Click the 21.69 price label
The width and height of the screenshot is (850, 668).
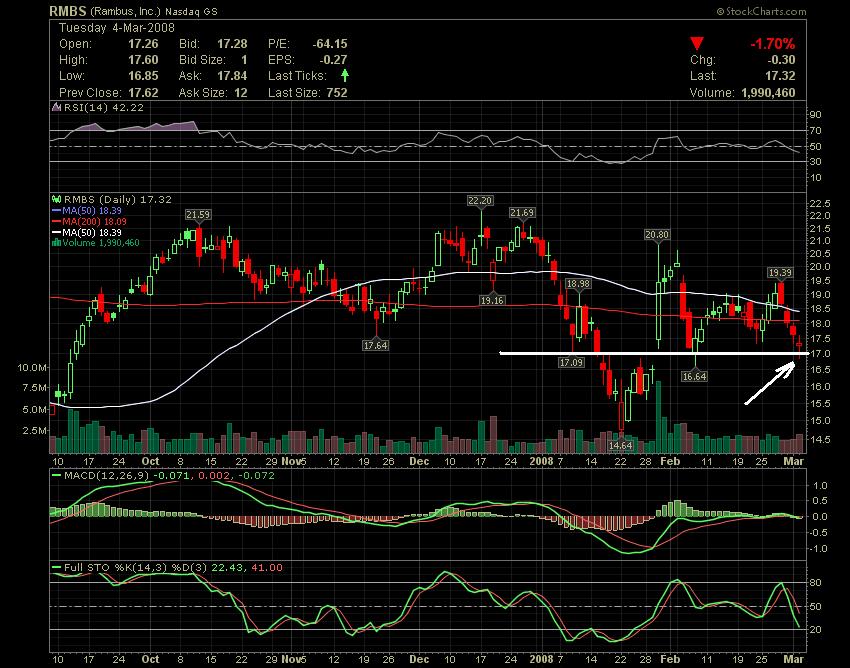tap(521, 213)
